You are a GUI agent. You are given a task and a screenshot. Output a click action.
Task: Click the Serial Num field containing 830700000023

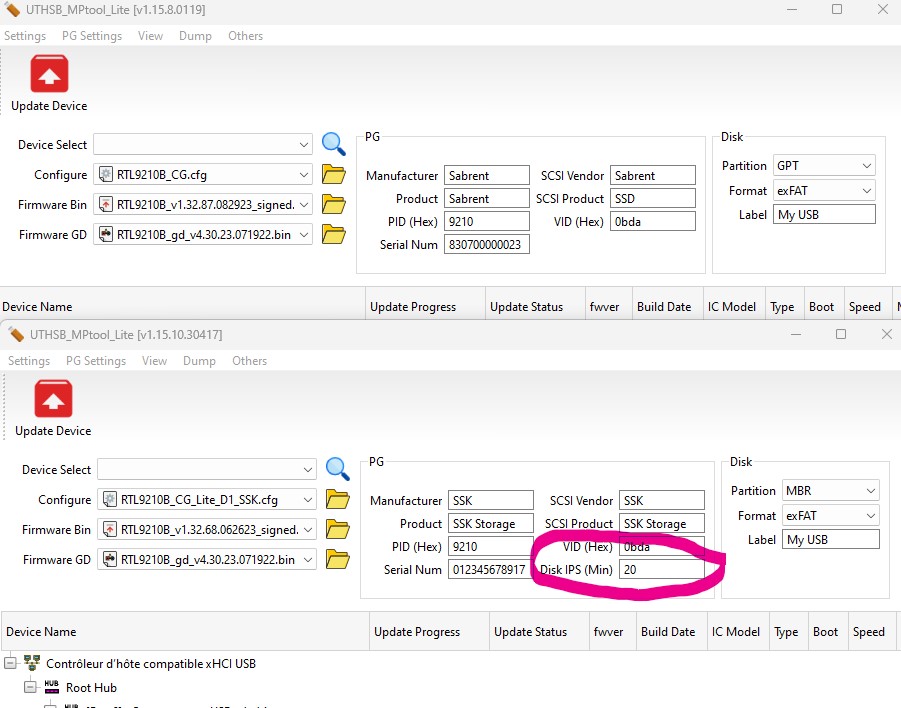coord(486,244)
